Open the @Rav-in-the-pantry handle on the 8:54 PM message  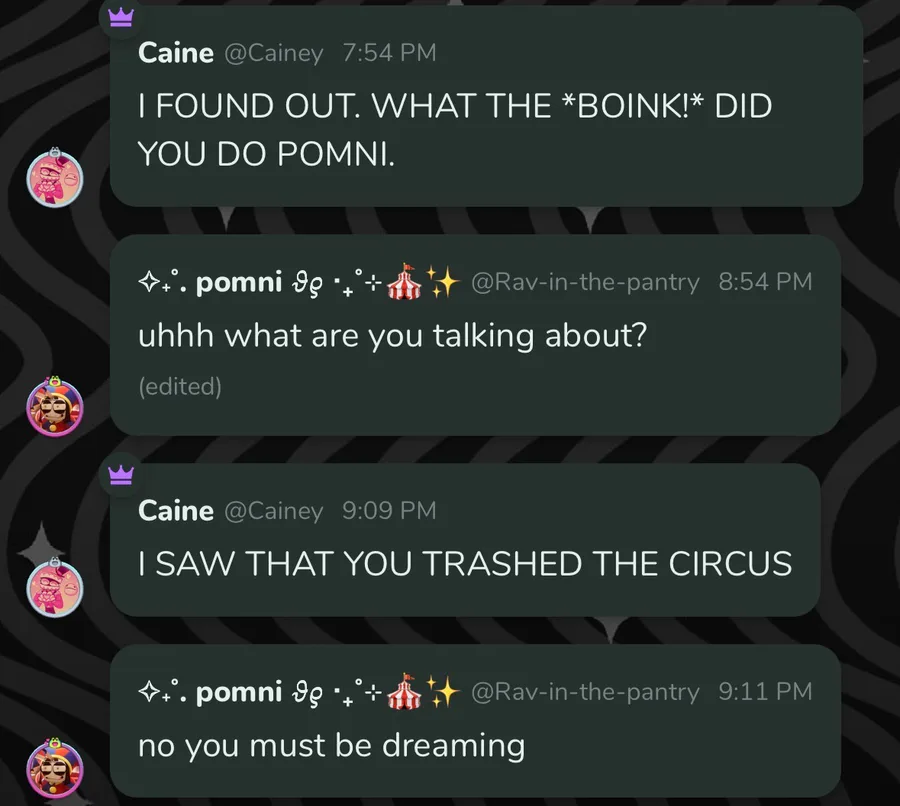[x=585, y=282]
